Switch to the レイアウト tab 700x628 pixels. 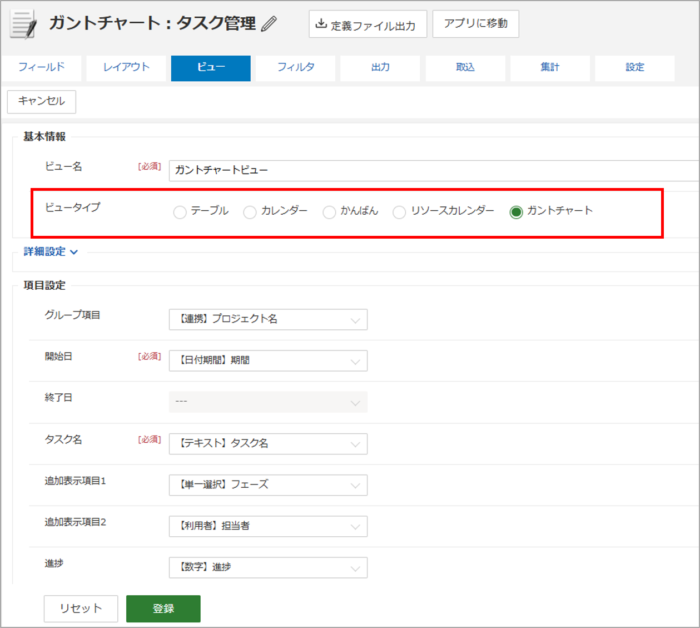point(126,68)
